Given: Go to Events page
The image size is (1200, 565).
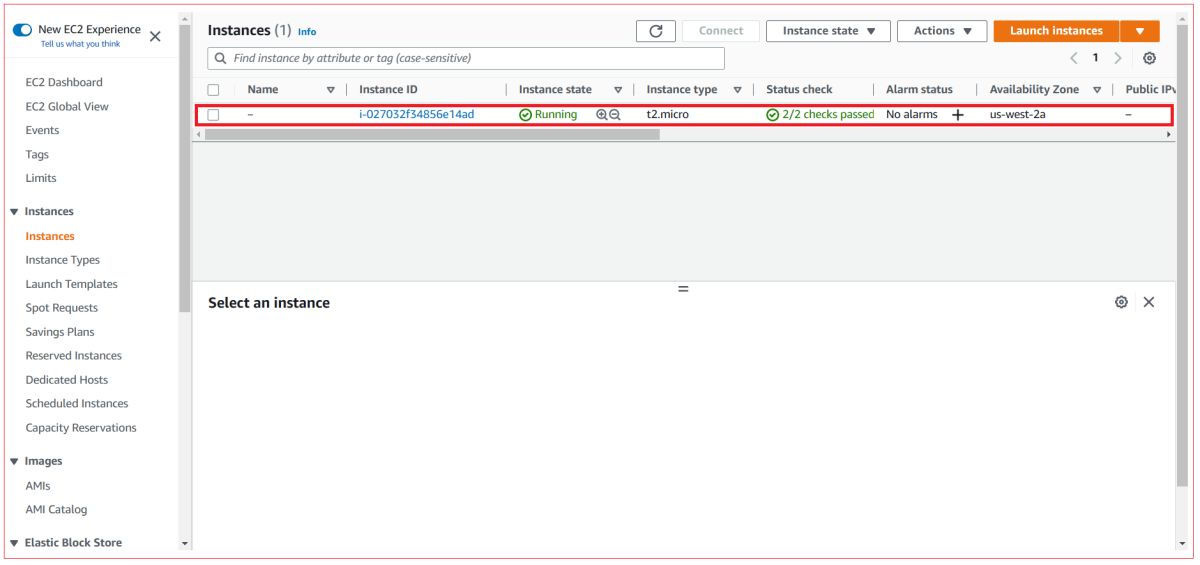Looking at the screenshot, I should (42, 131).
